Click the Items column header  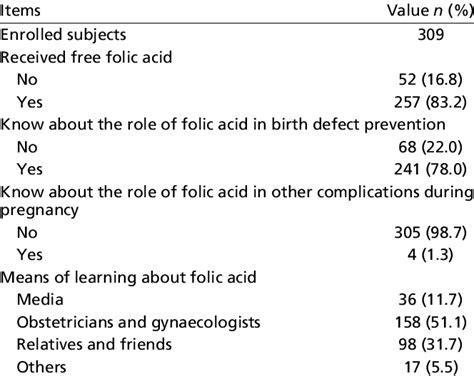click(x=20, y=10)
